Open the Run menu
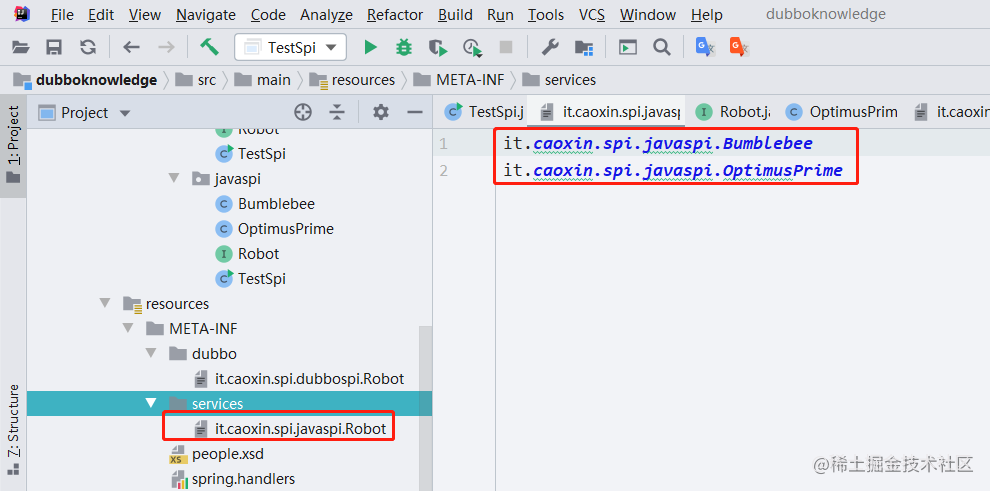990x491 pixels. 500,15
